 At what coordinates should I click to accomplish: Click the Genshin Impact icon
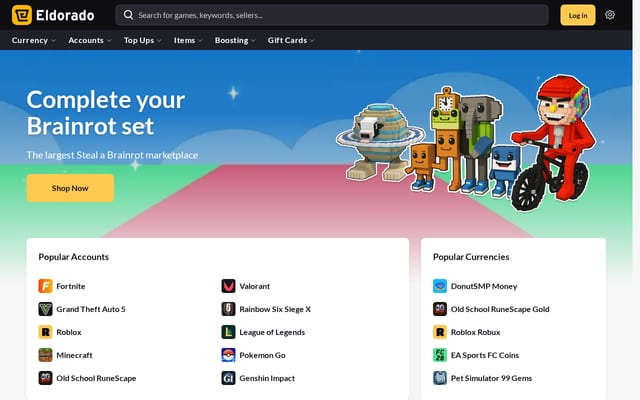click(228, 378)
